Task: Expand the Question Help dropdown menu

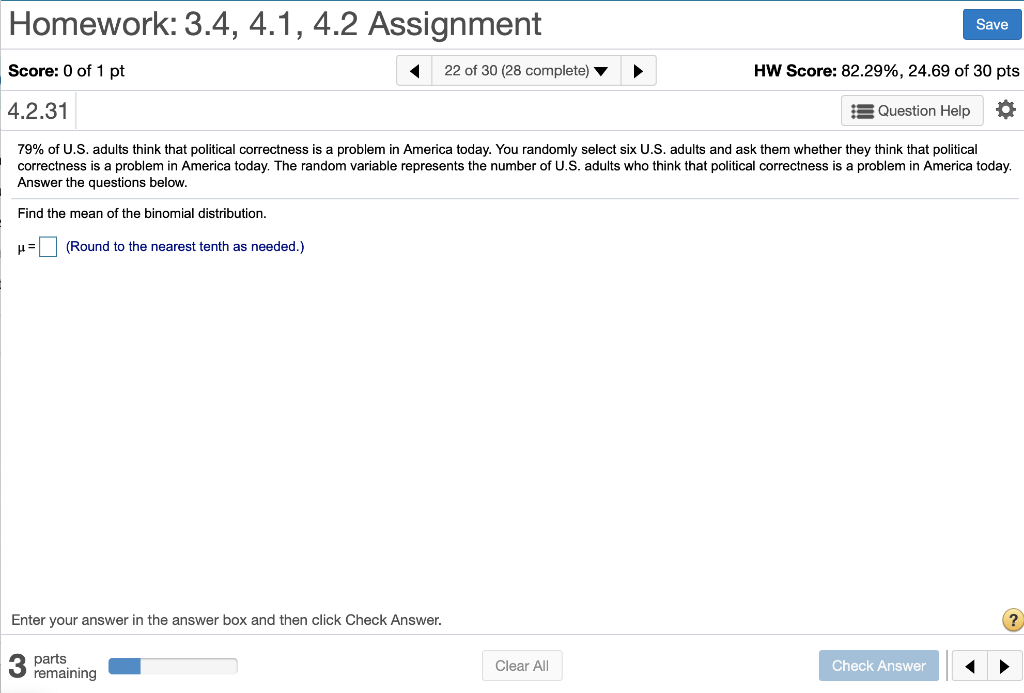Action: 910,110
